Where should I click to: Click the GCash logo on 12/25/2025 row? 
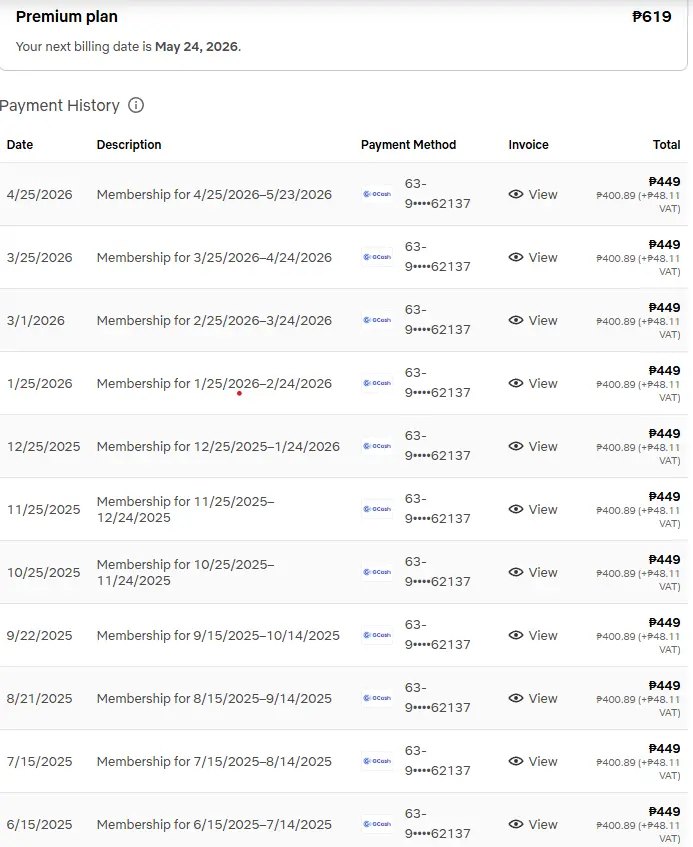click(377, 446)
